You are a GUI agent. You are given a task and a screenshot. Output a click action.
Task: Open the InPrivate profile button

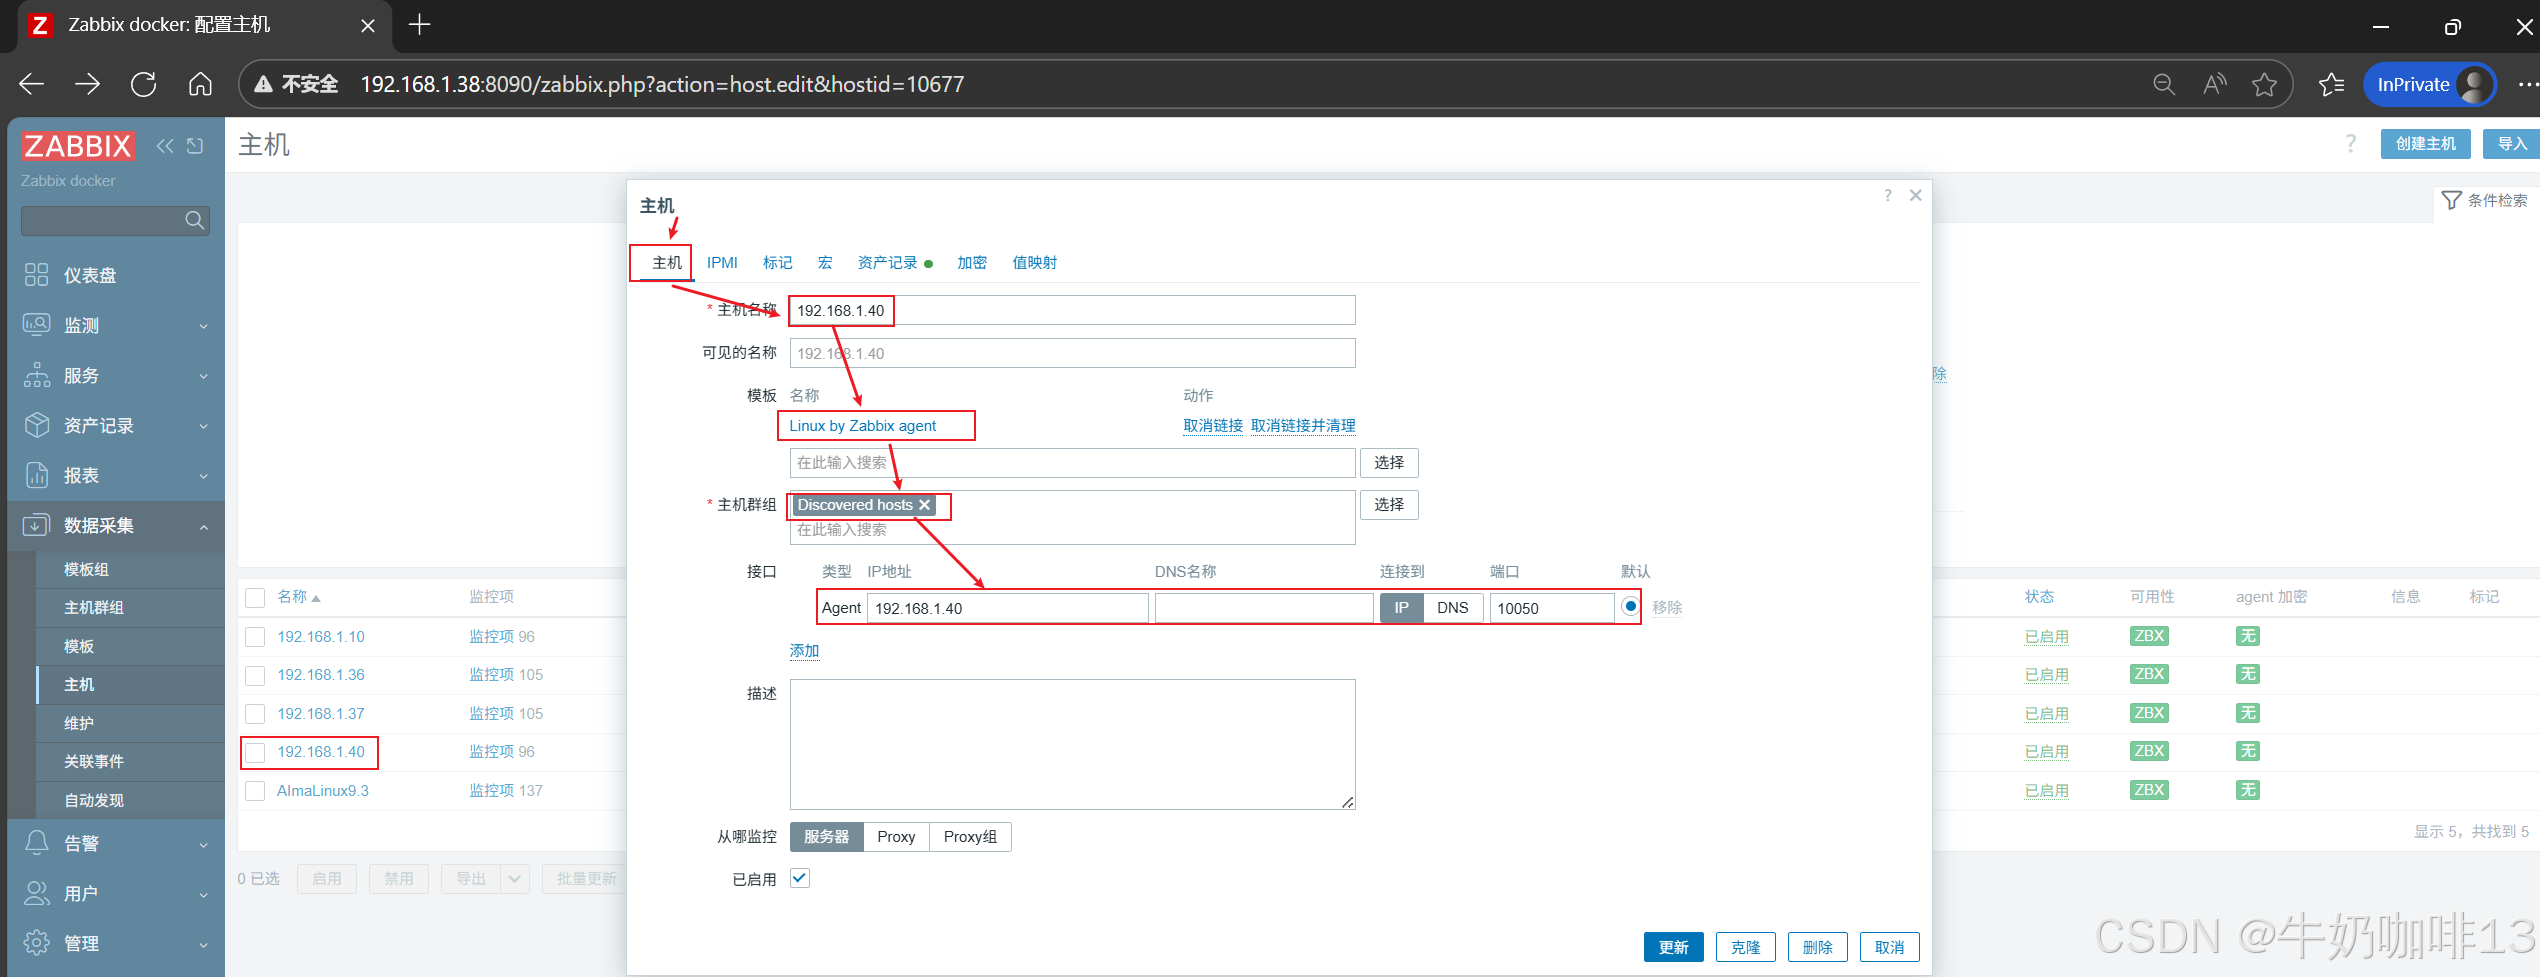click(x=2430, y=84)
